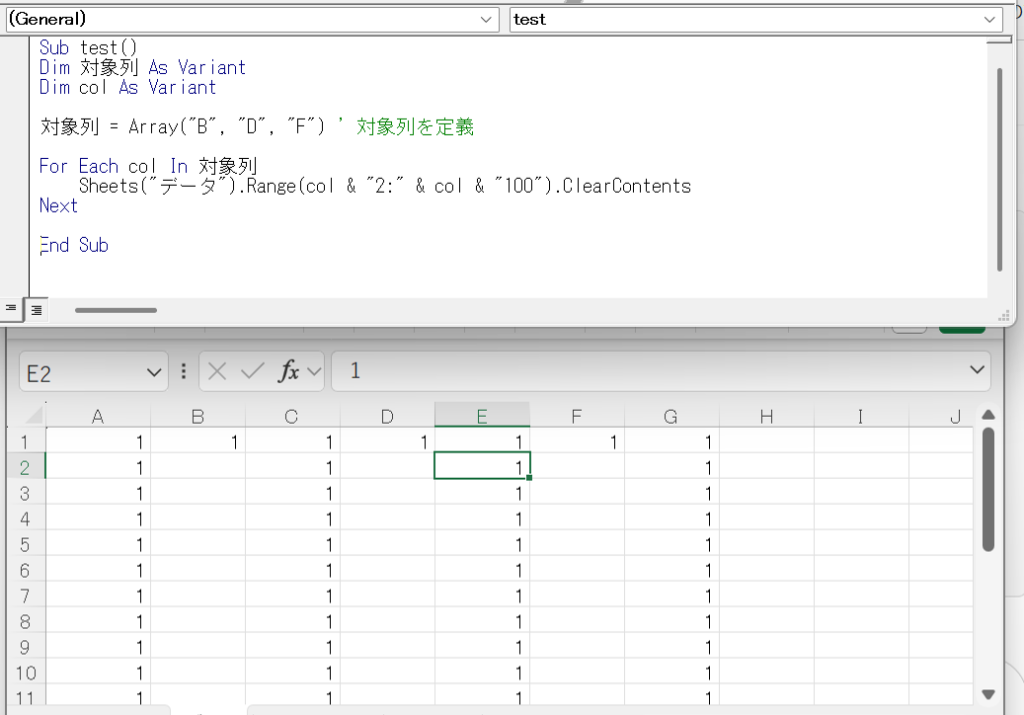The height and width of the screenshot is (715, 1024).
Task: Select row 3 header
Action: coord(25,493)
